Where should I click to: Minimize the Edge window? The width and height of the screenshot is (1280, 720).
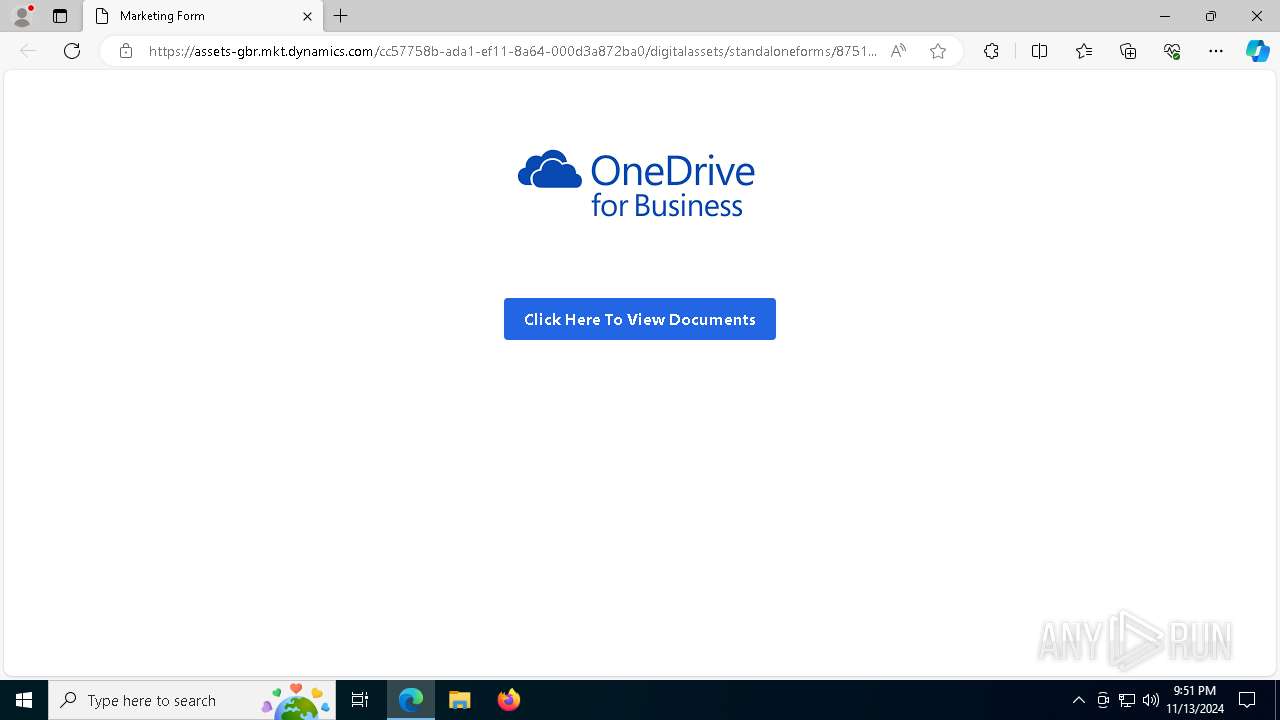tap(1165, 16)
